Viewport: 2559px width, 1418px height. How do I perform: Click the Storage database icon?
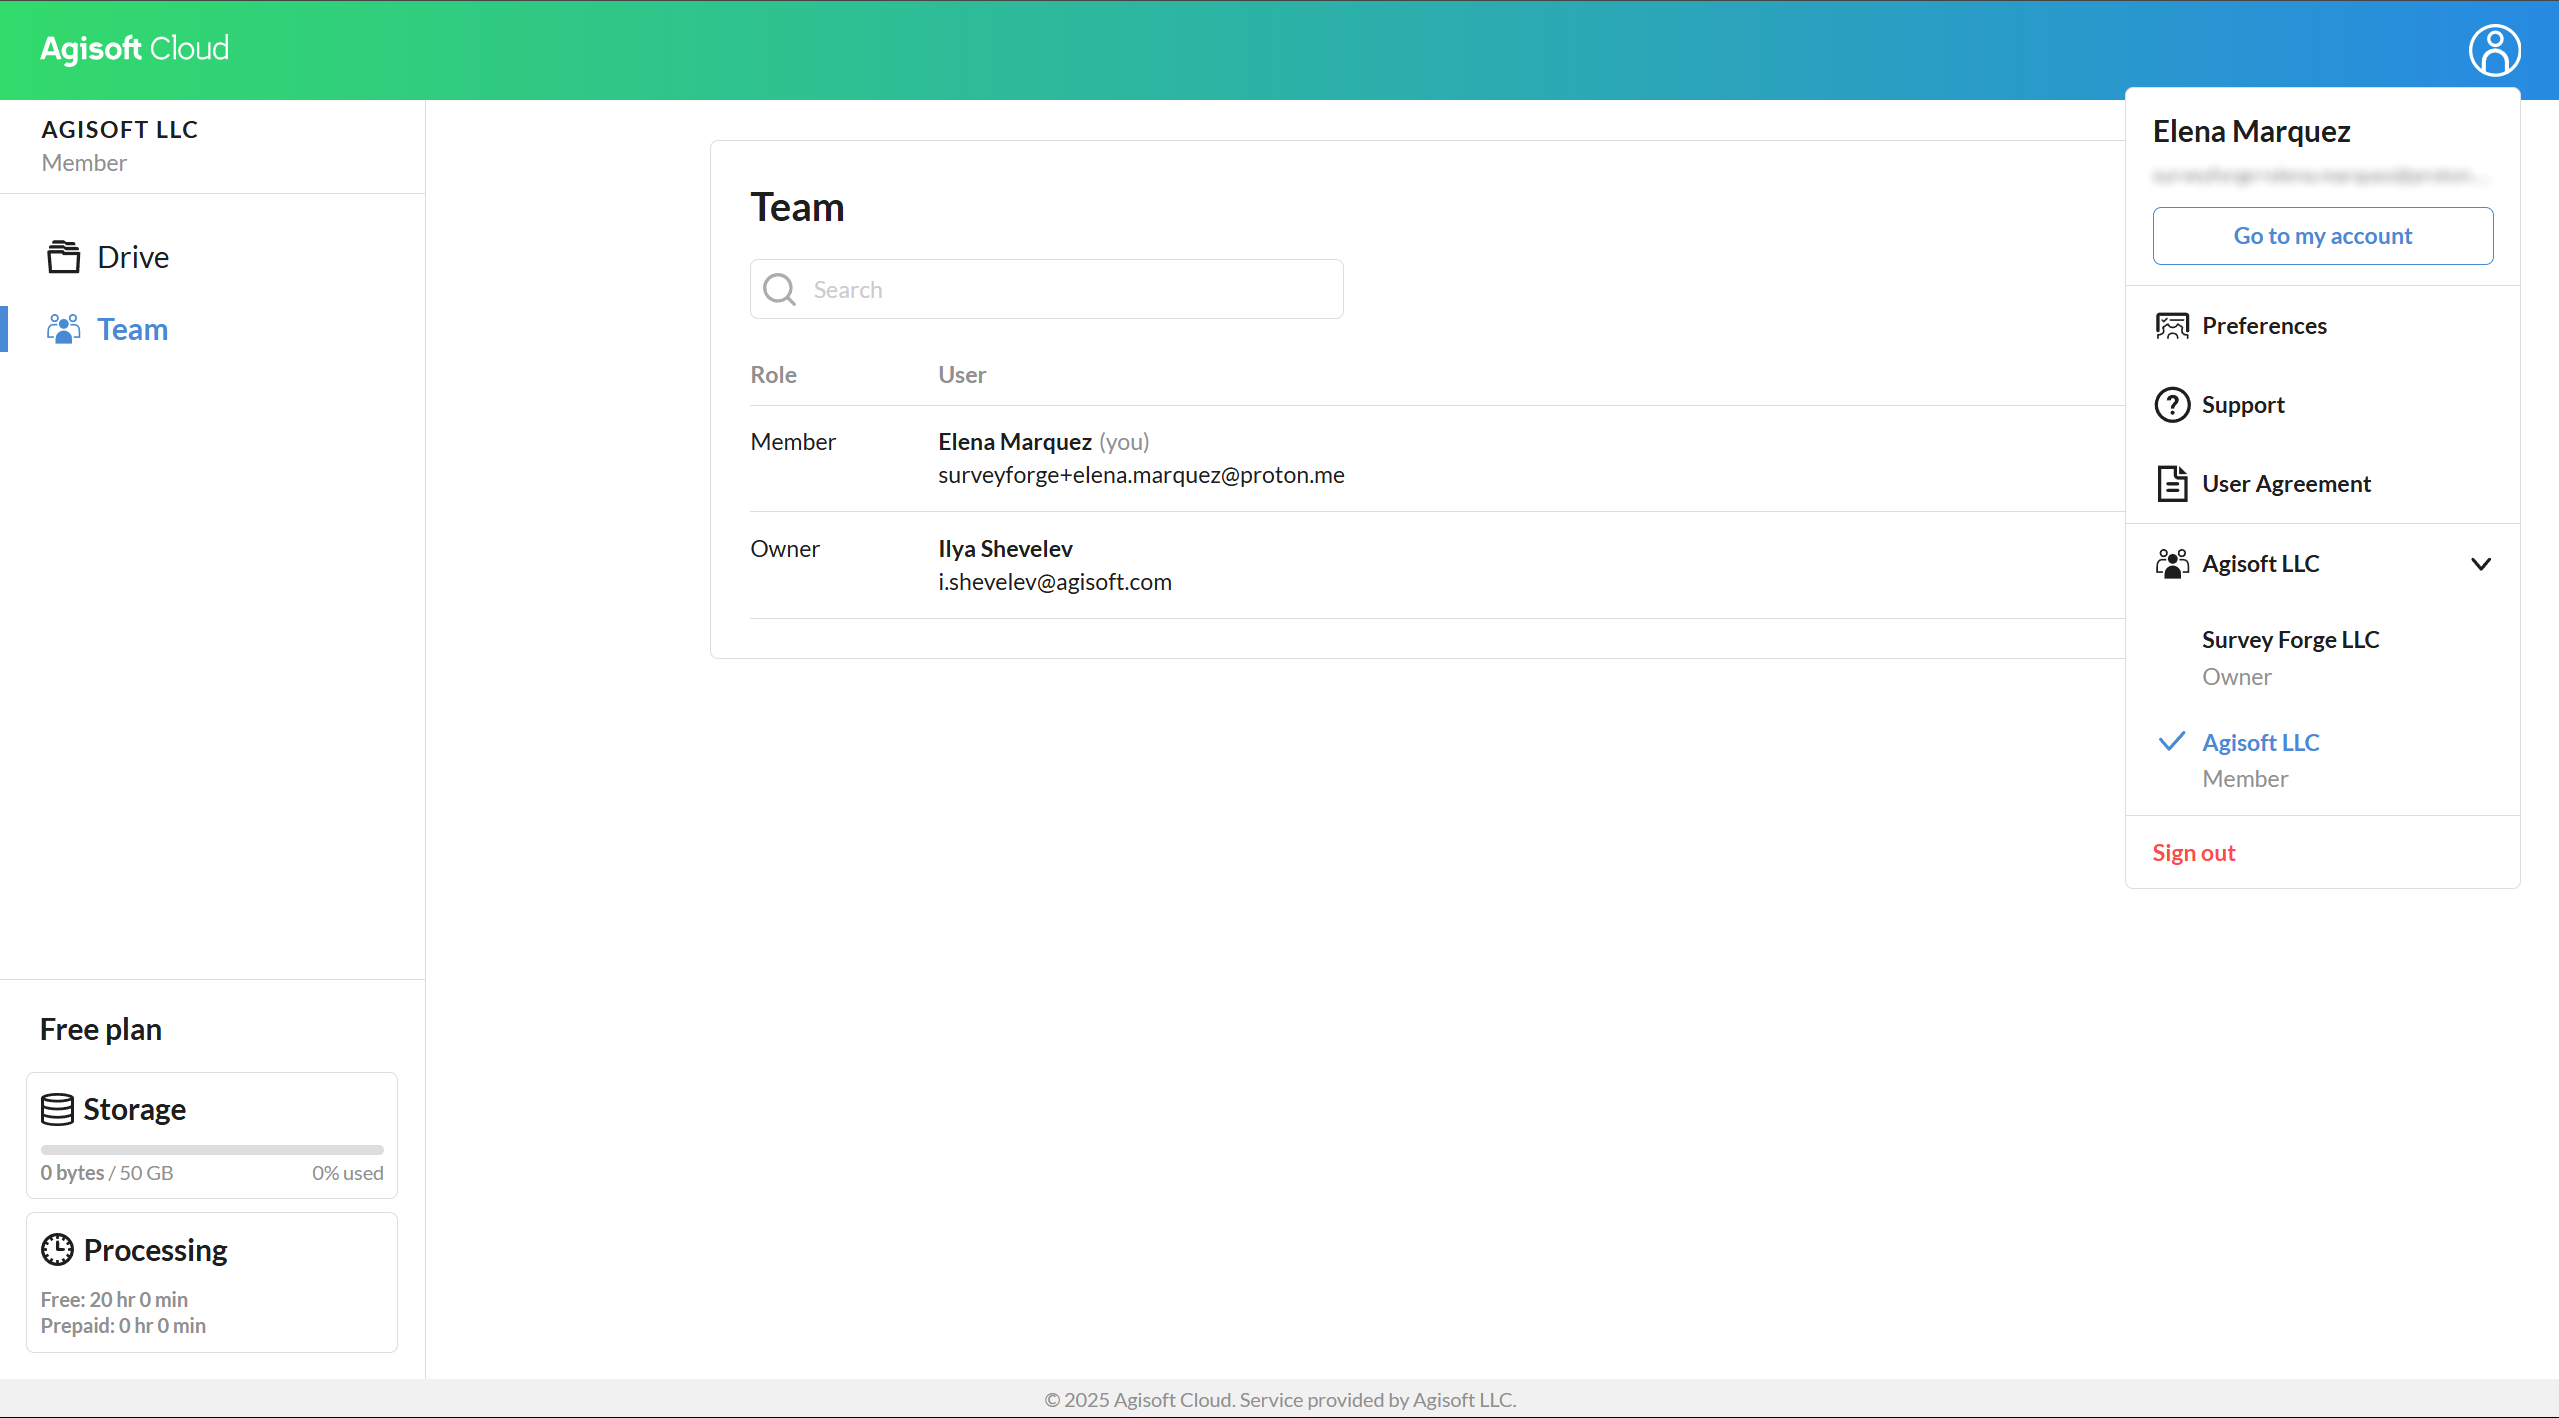(57, 1109)
